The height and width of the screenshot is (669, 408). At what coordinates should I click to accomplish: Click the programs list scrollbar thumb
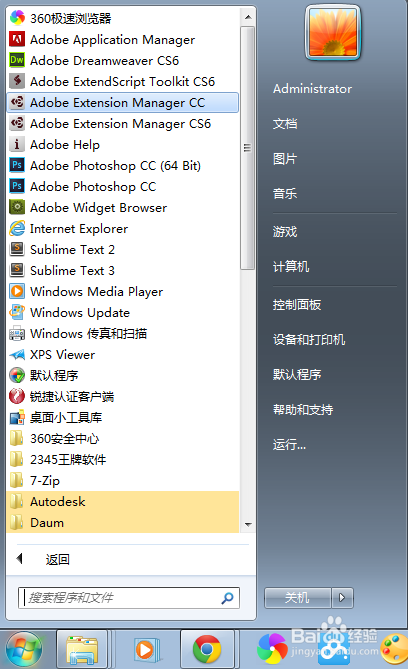click(247, 148)
